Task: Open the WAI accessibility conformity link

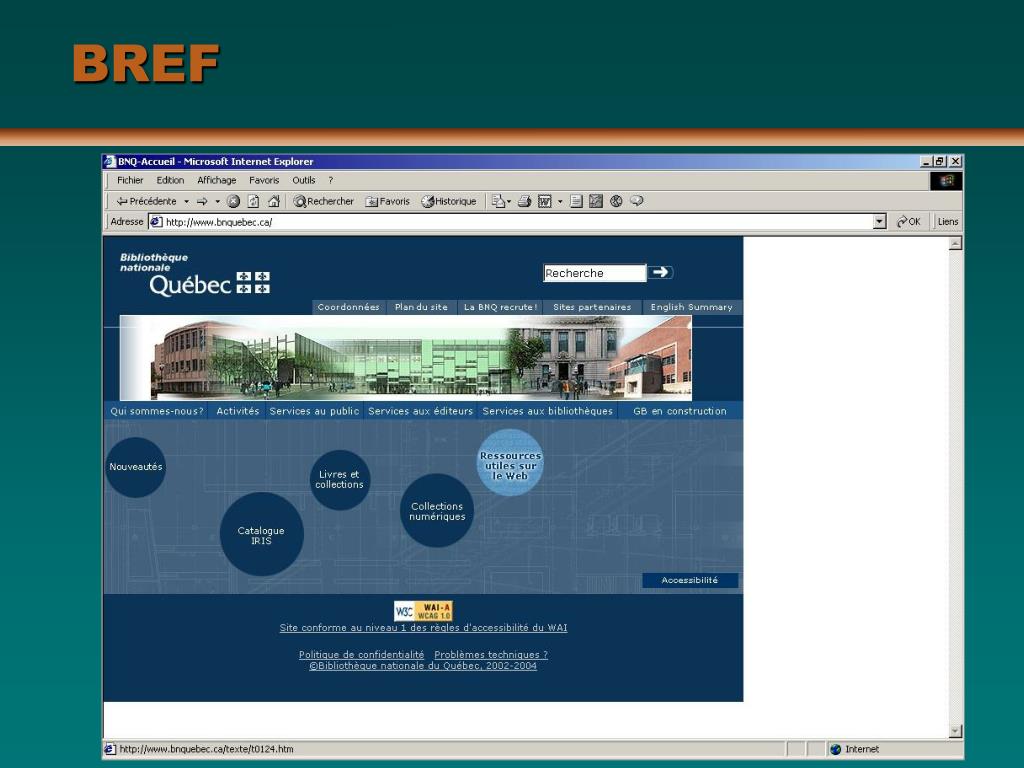Action: [x=423, y=628]
